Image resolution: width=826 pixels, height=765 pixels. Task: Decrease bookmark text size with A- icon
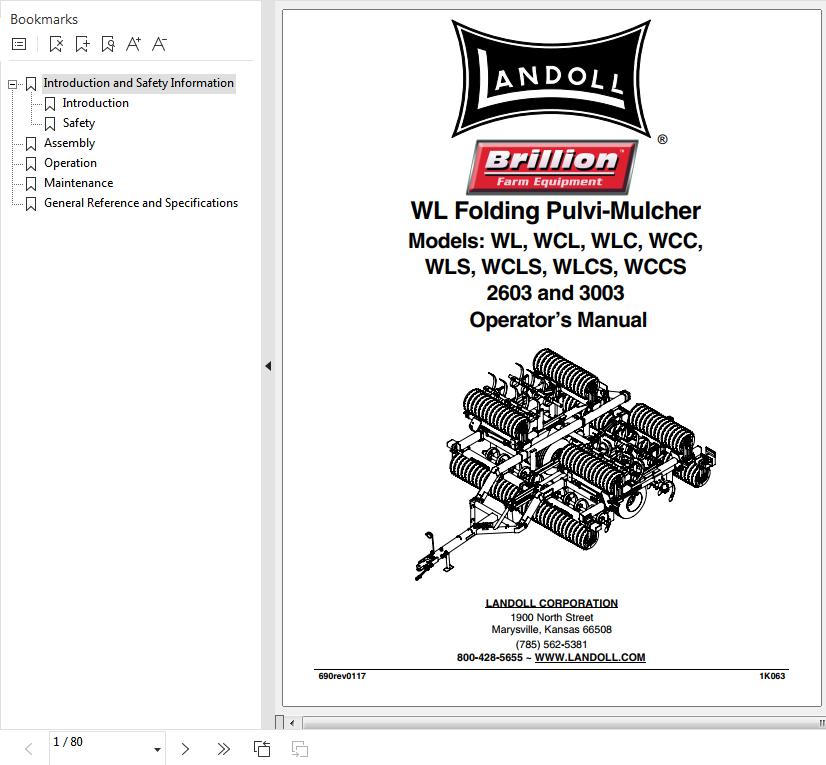[x=159, y=44]
